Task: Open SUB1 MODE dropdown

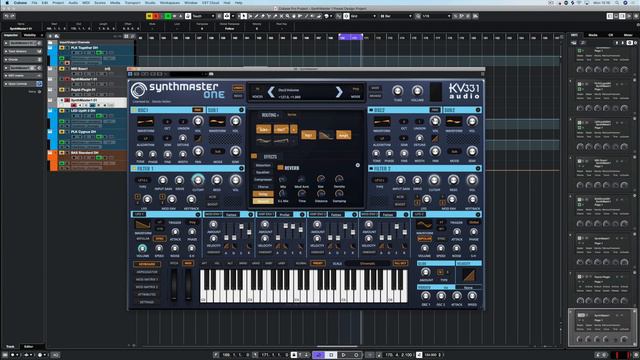Action: (x=217, y=151)
